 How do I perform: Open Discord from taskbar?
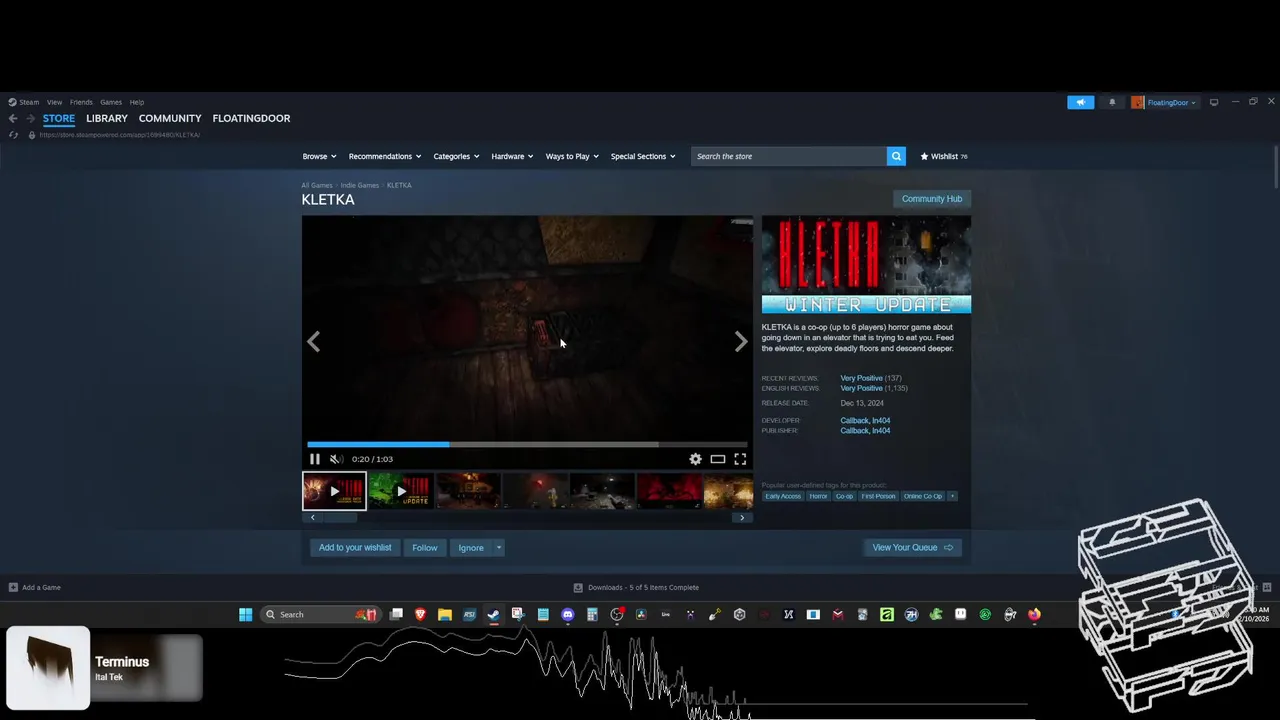[x=568, y=614]
